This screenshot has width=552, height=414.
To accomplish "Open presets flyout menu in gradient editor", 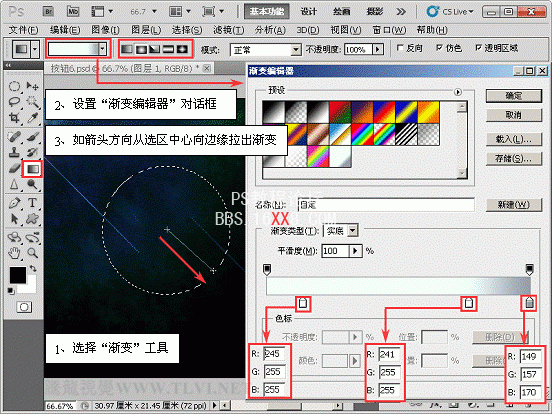I will [x=458, y=92].
